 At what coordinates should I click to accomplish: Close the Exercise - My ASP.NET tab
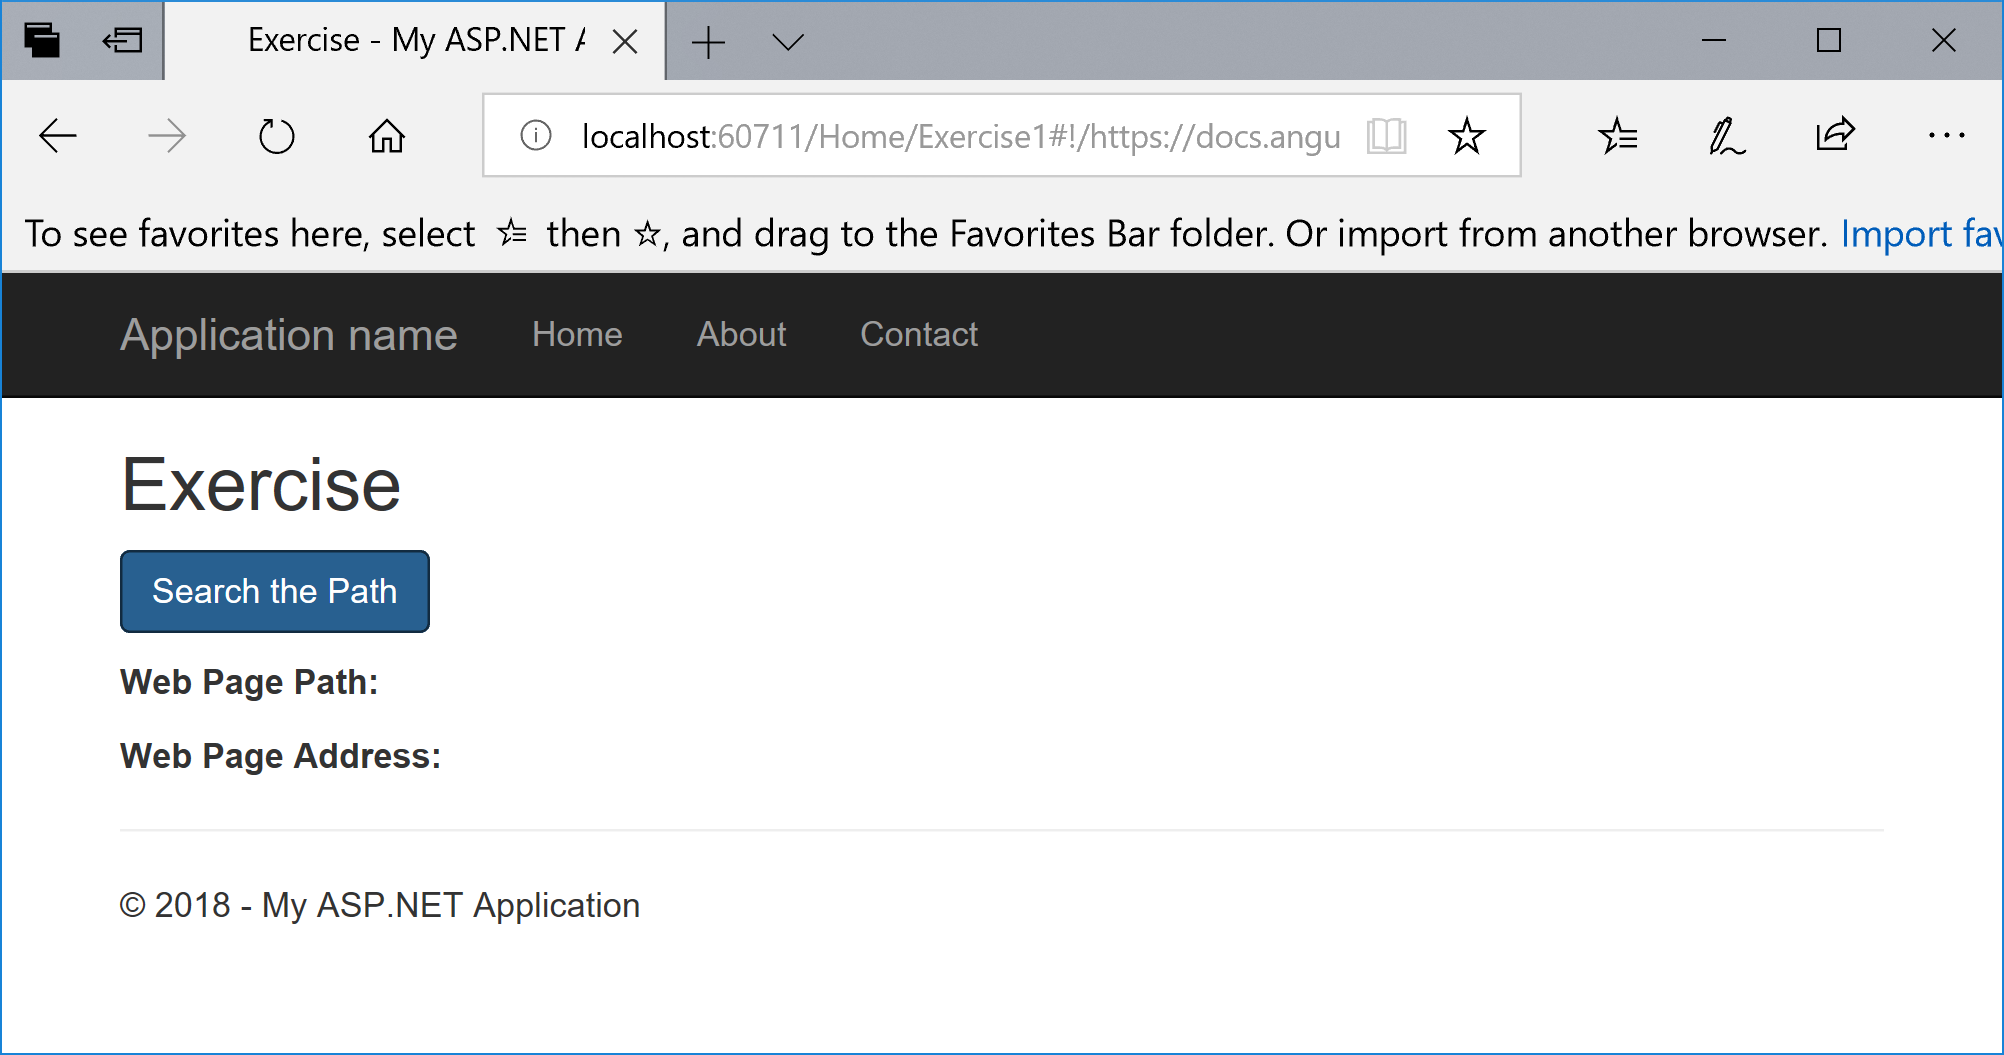click(625, 41)
